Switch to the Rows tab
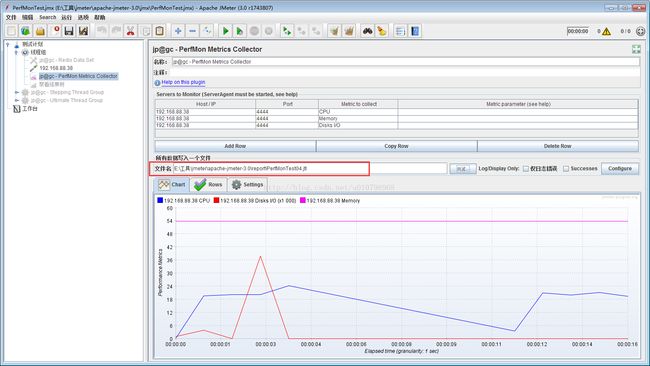The height and width of the screenshot is (366, 650). 208,184
